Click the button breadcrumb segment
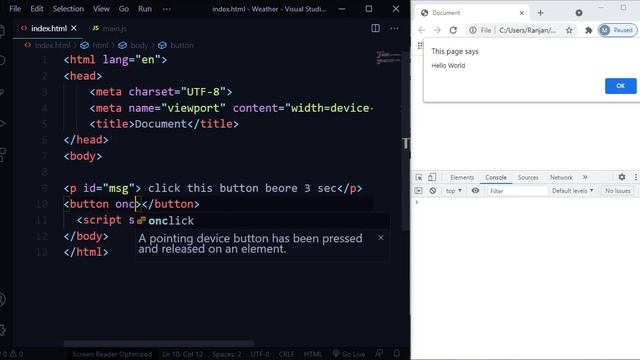Viewport: 640px width, 360px height. [176, 45]
